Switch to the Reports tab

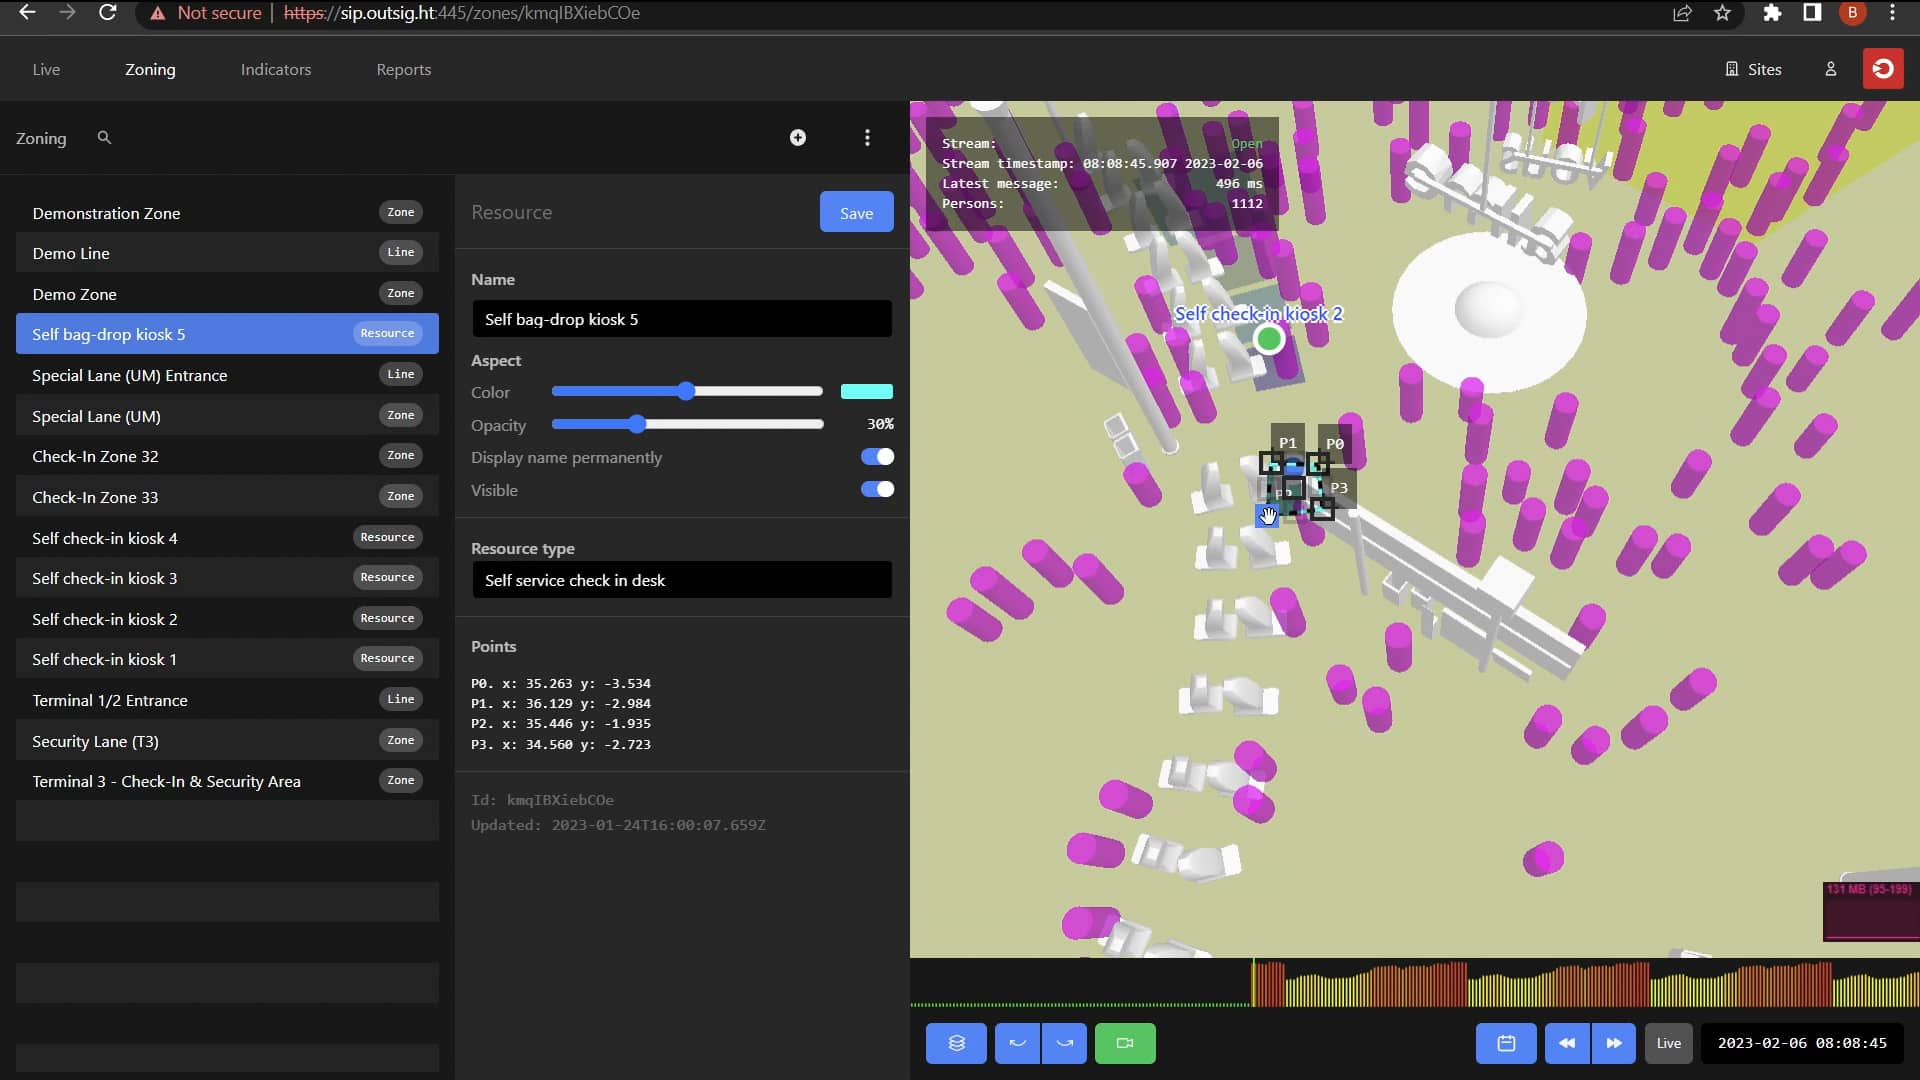pyautogui.click(x=403, y=69)
